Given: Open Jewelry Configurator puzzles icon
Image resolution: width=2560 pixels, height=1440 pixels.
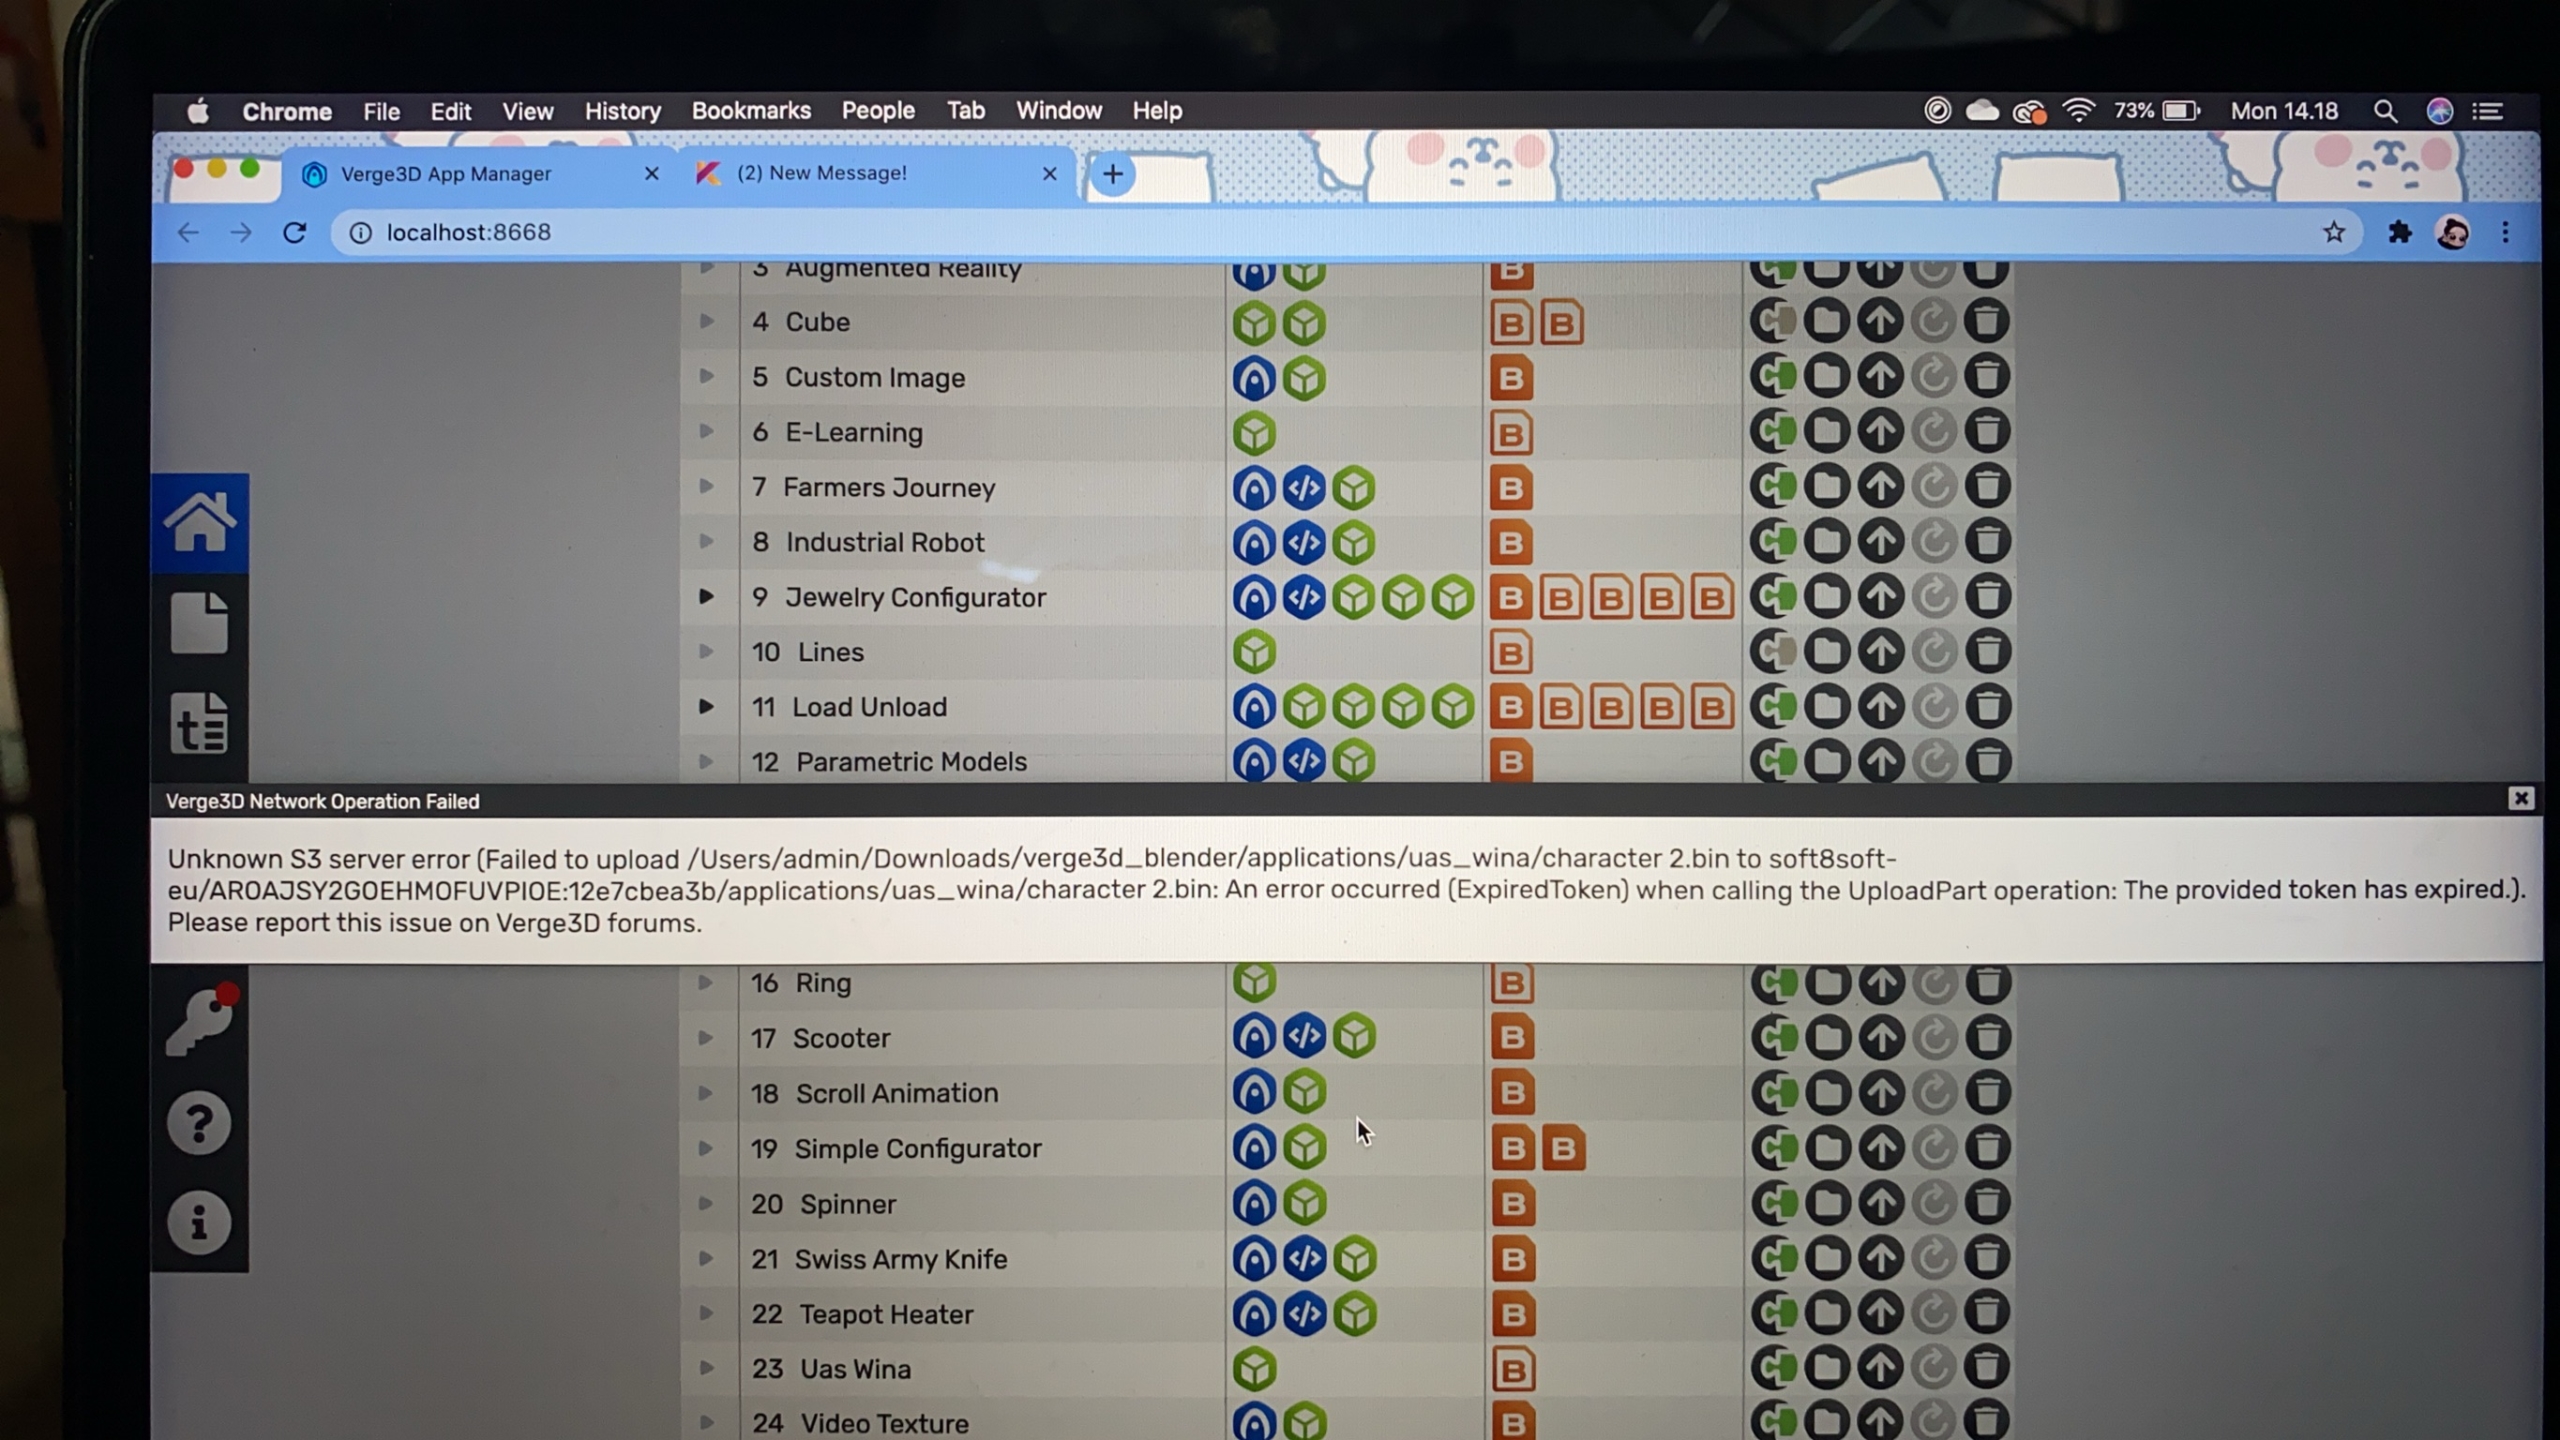Looking at the screenshot, I should click(x=1254, y=598).
